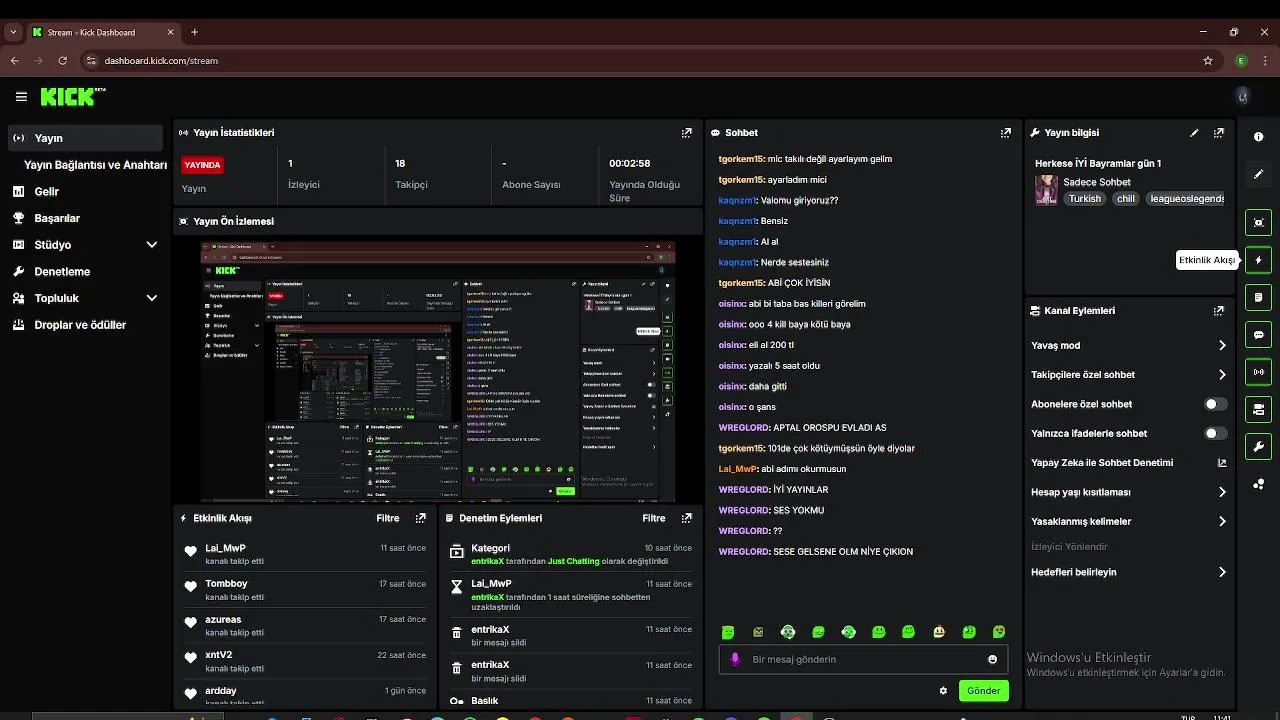
Task: Click the Tombboy follower row in Etkinlik Akışı
Action: tap(306, 590)
